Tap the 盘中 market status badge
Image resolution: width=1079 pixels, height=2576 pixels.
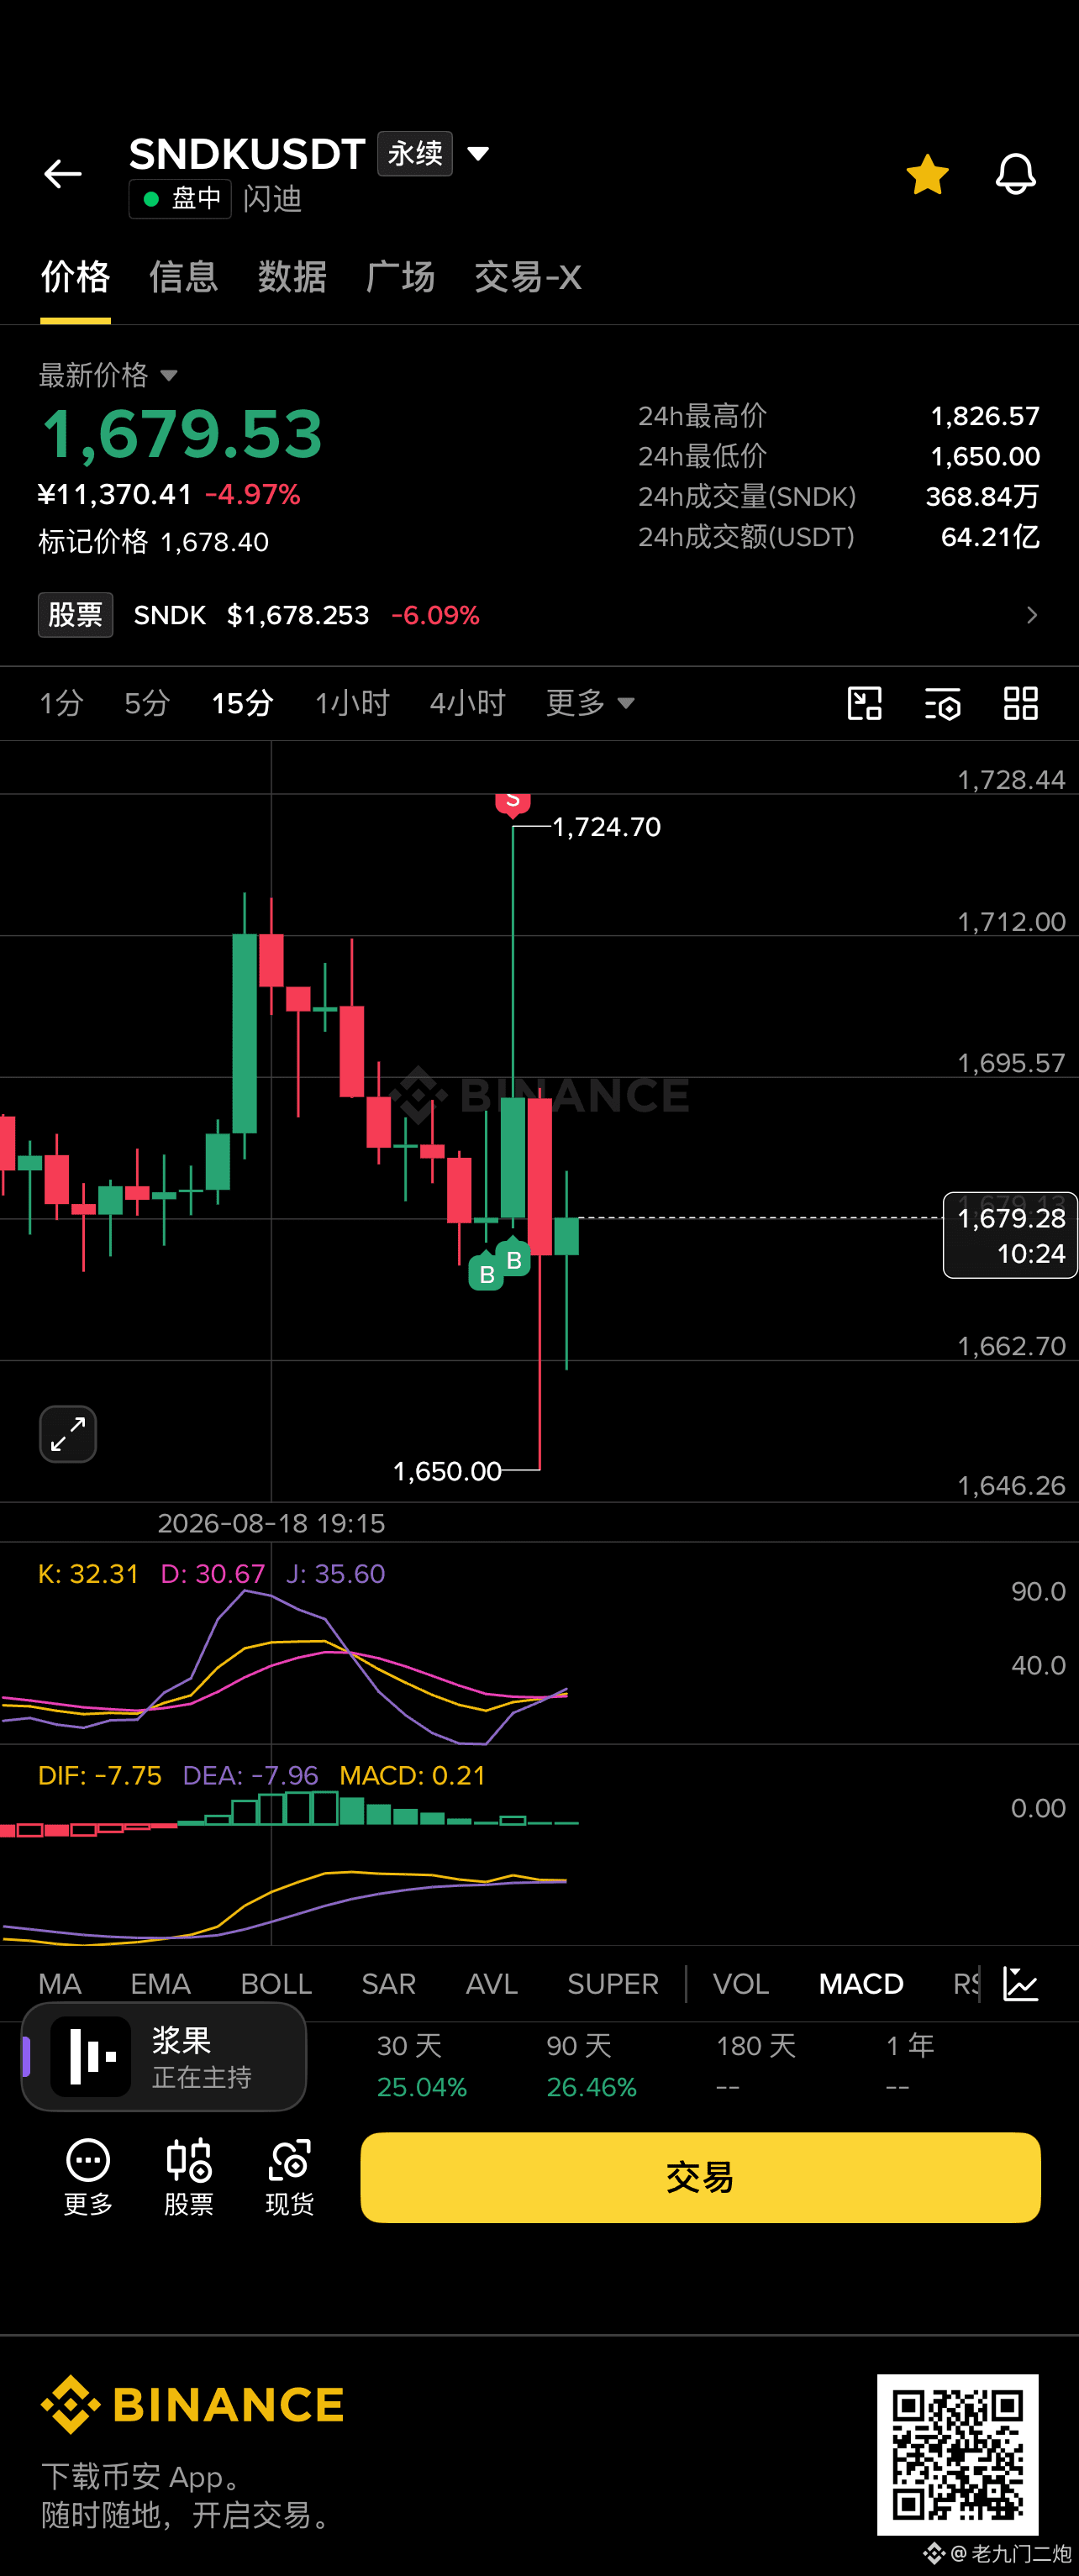(180, 199)
